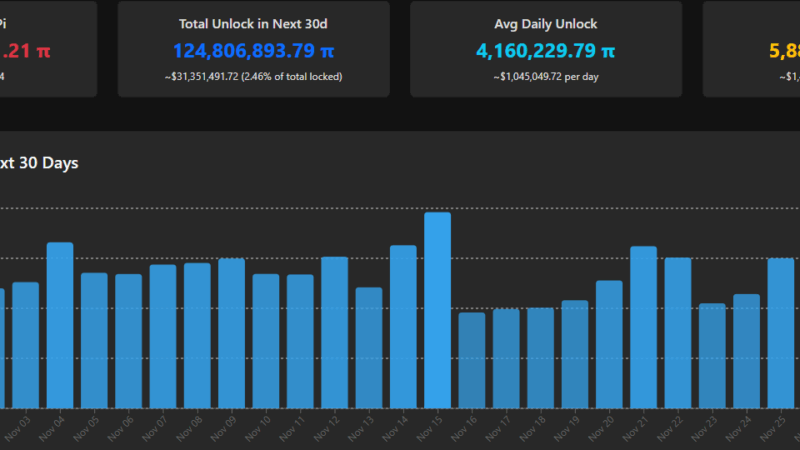Click the Avg Daily Unlock card
The height and width of the screenshot is (450, 800).
[x=546, y=49]
